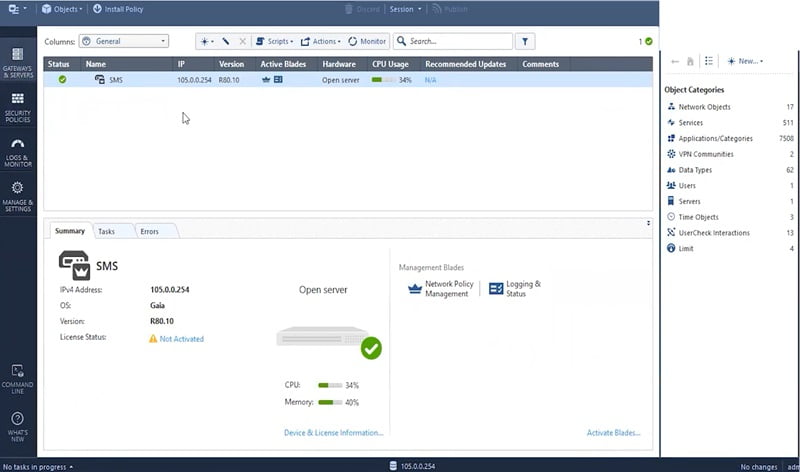Click the Network Policy Management blade icon in row
The height and width of the screenshot is (472, 800).
point(266,80)
